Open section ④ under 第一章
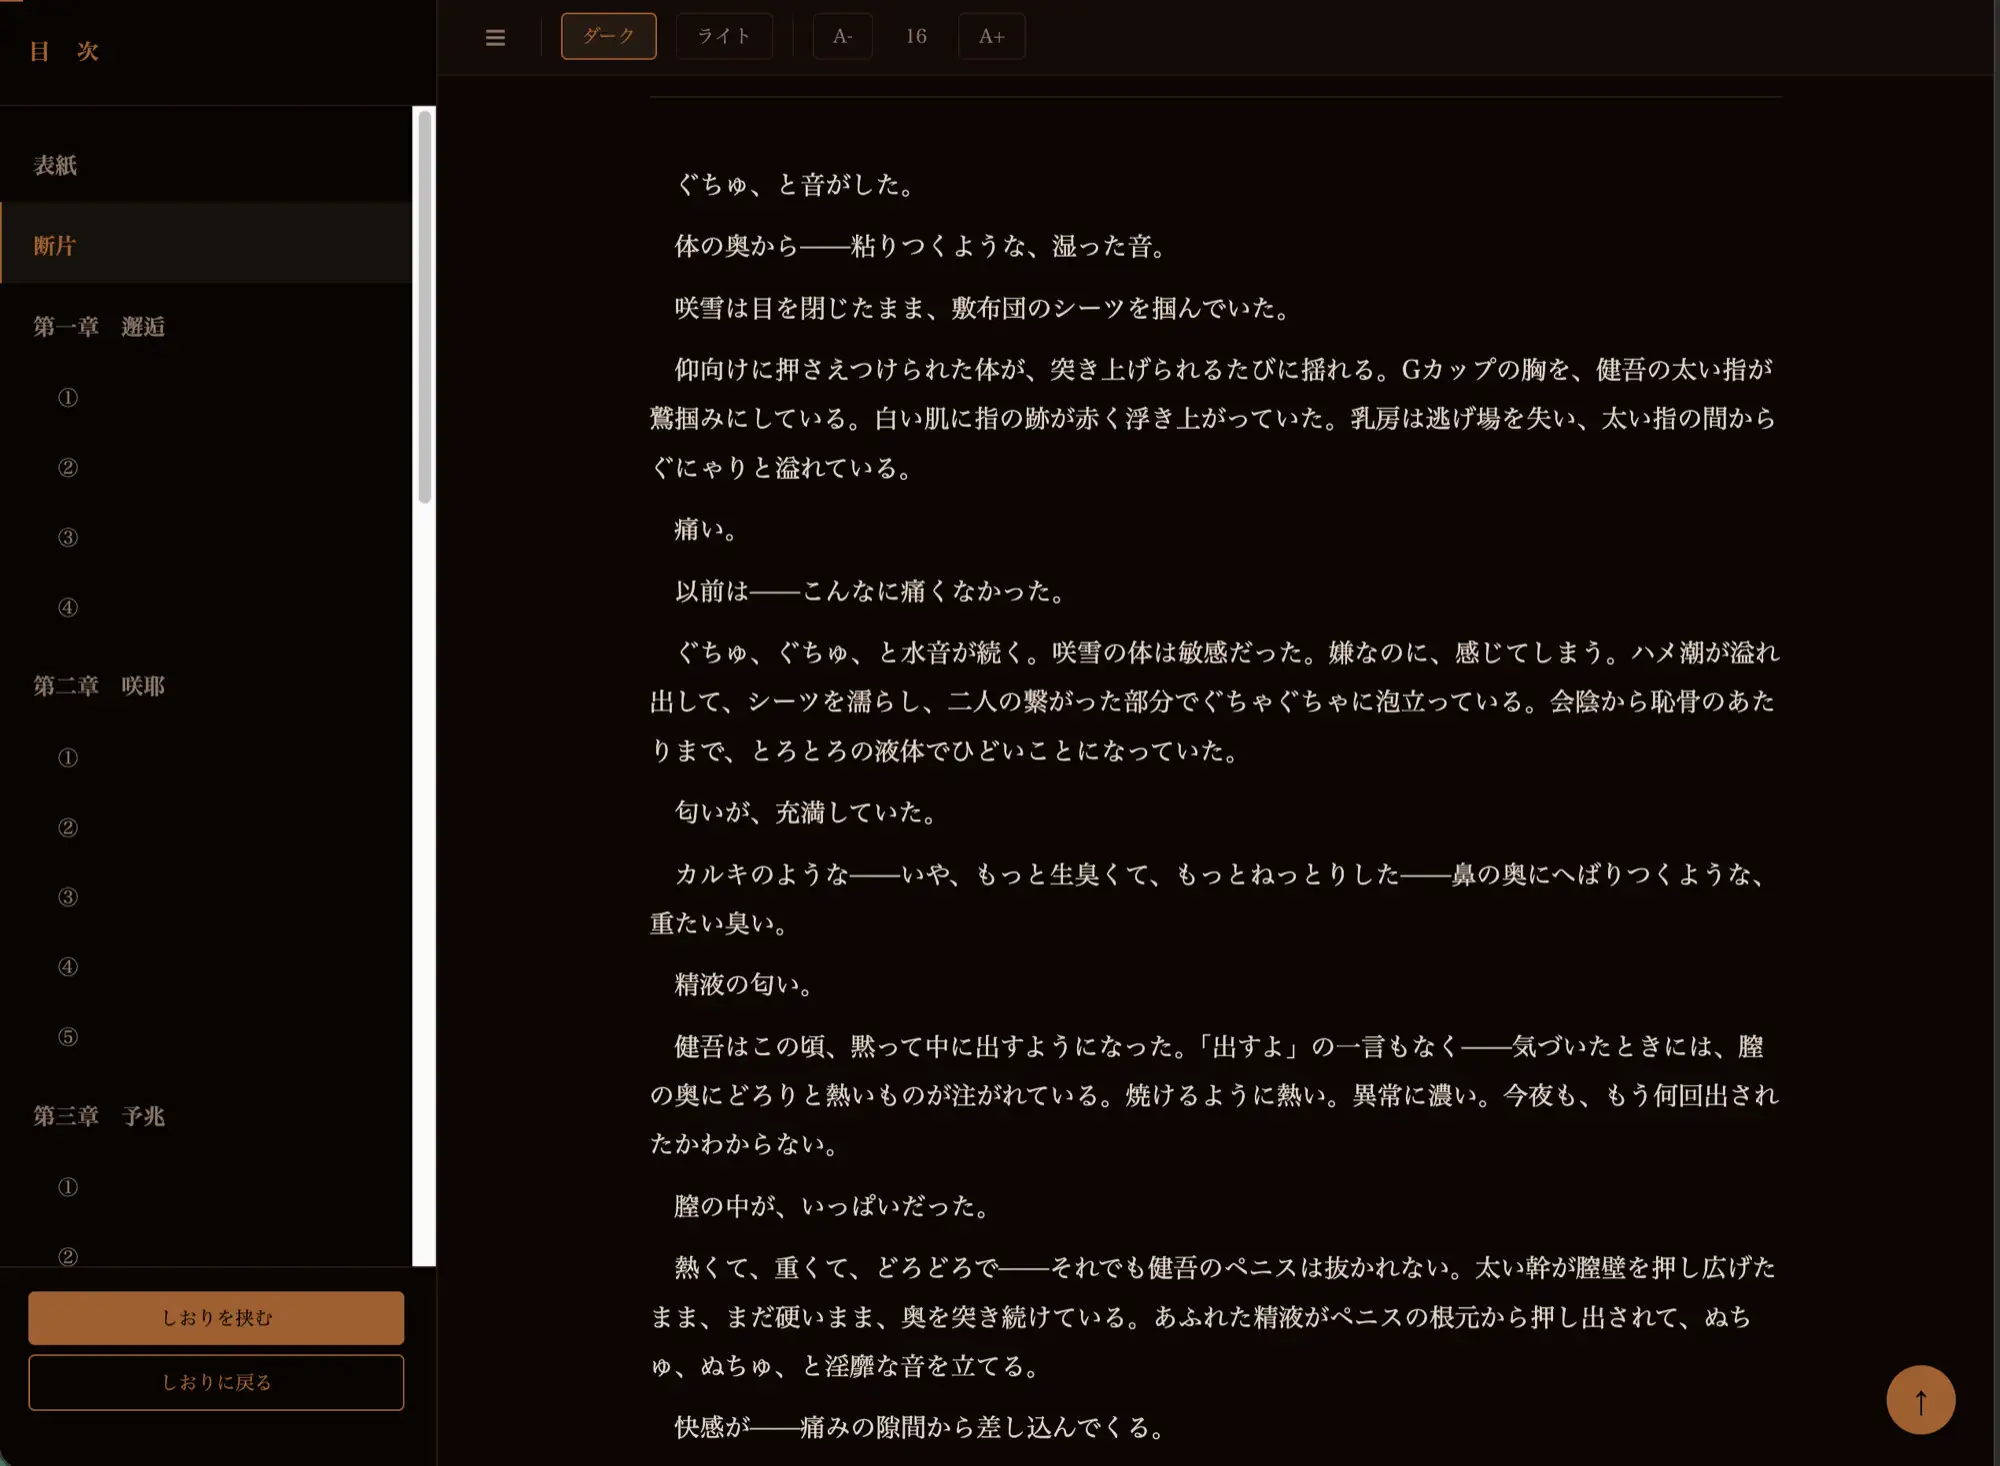 pyautogui.click(x=68, y=608)
